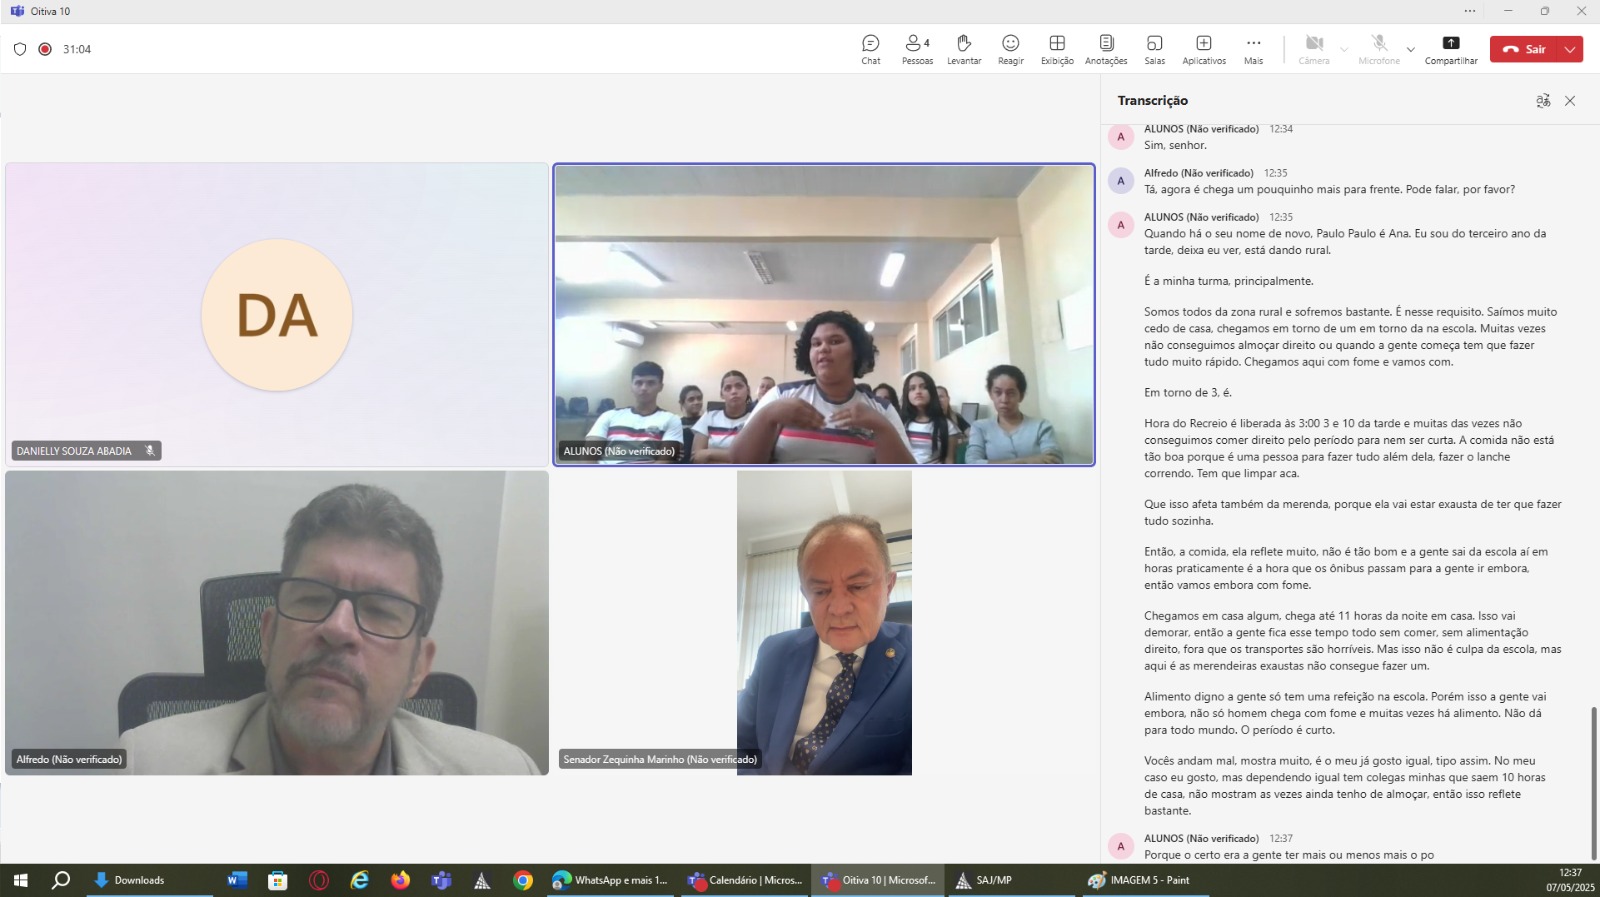This screenshot has height=897, width=1600.
Task: Select DANIELLY SOUZA ABADIA participant tile
Action: point(277,315)
